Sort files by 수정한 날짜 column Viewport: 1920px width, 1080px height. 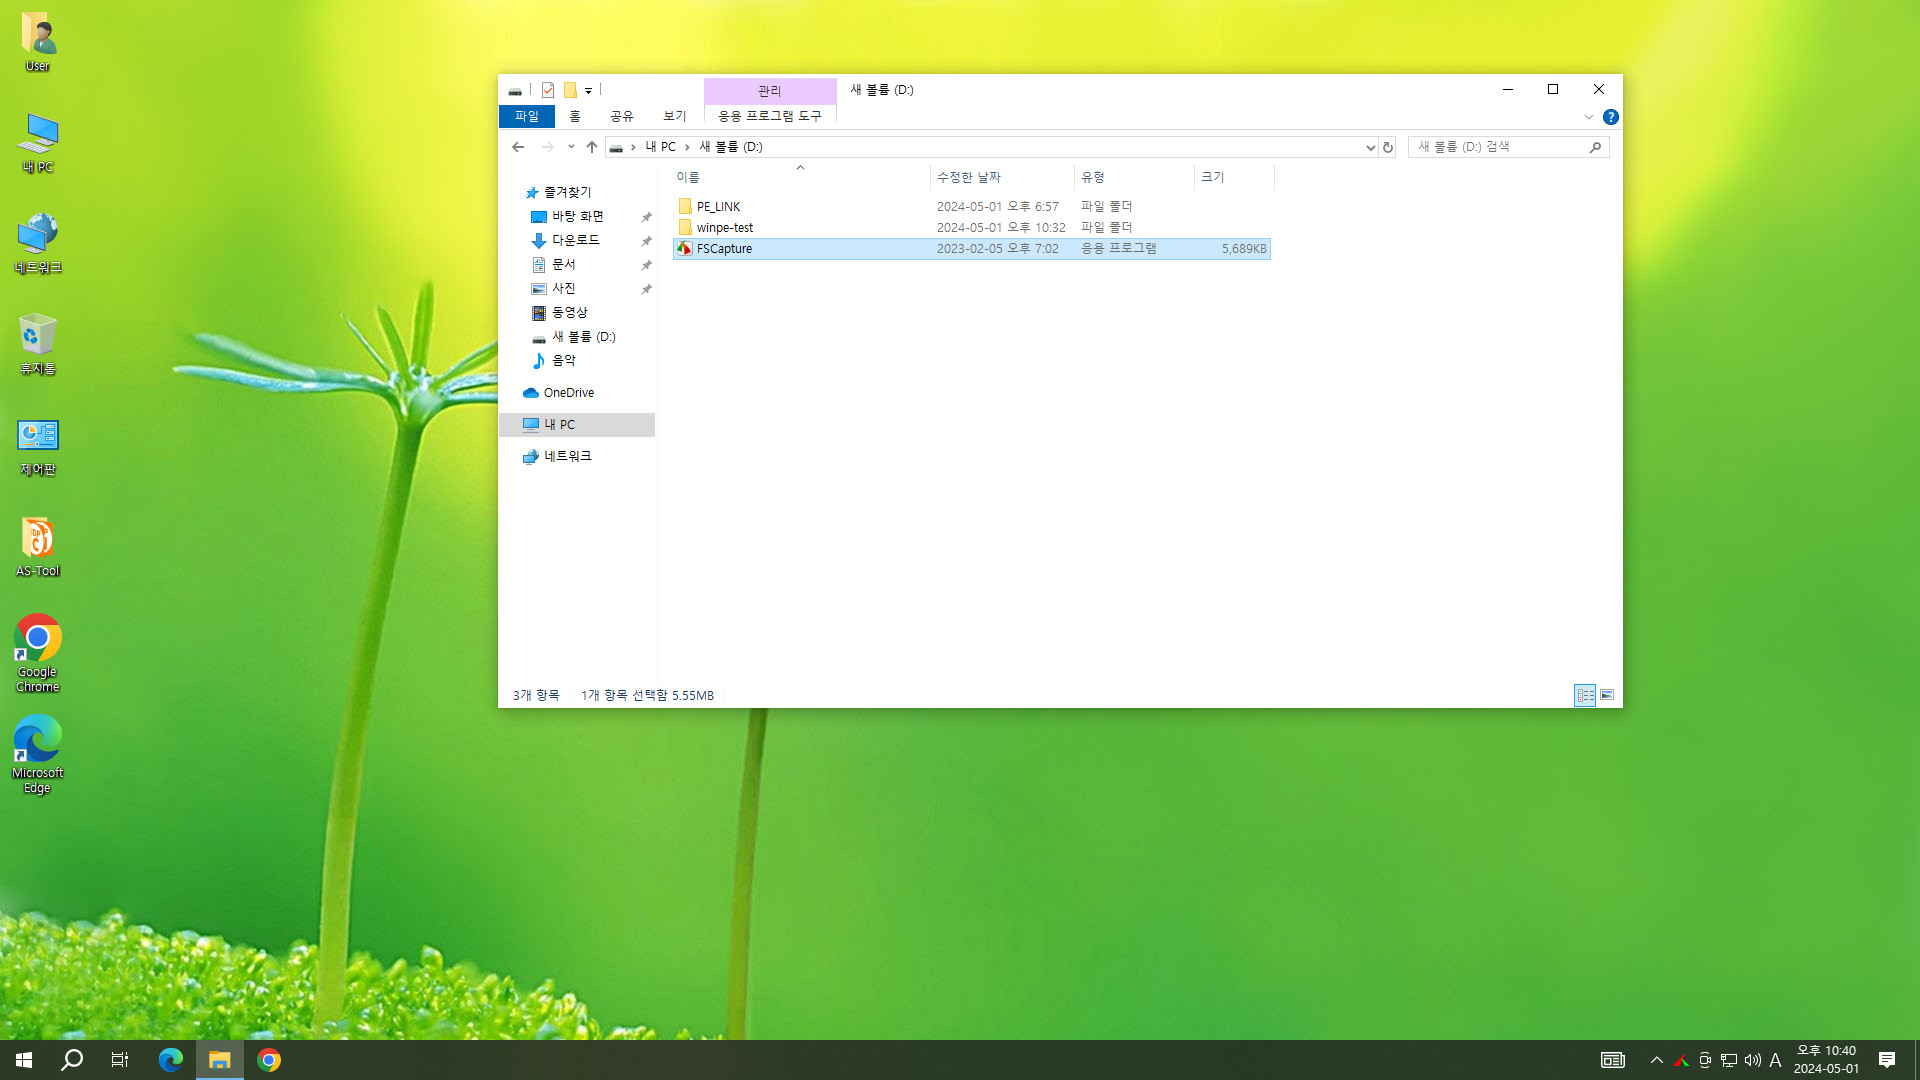(1002, 177)
